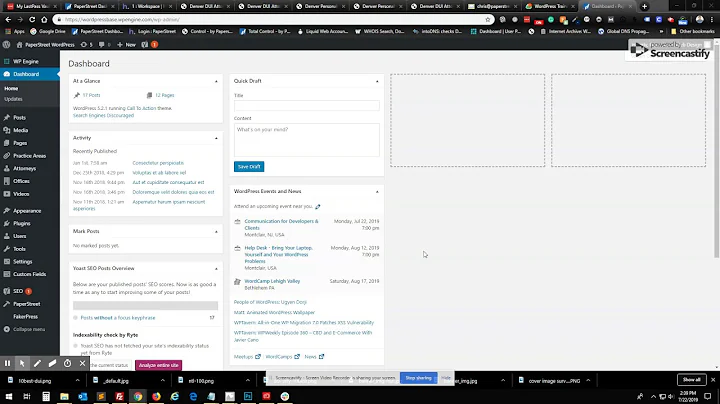Collapse the Yoast SEO Posts Overview widget
This screenshot has height=404, width=720.
point(216,269)
